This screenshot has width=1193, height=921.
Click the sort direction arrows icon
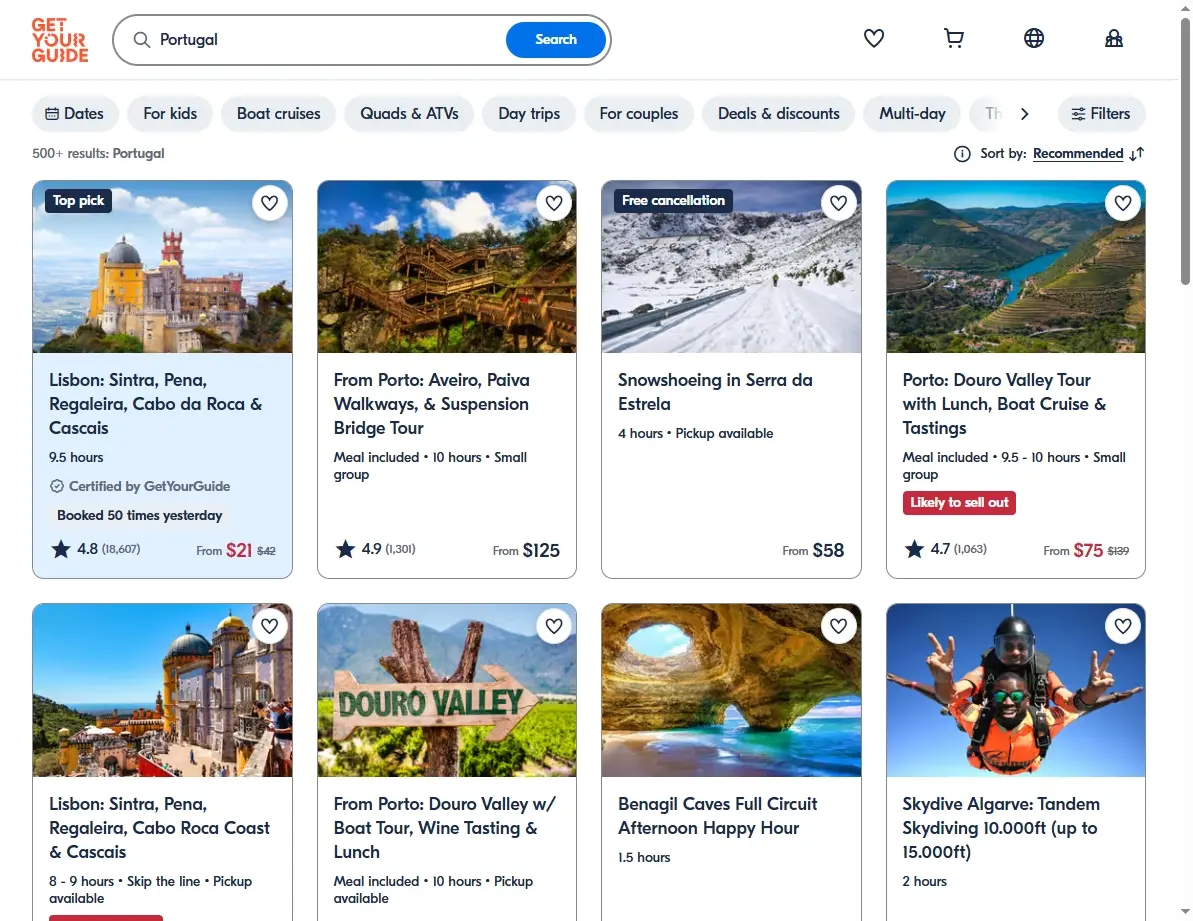(1137, 154)
